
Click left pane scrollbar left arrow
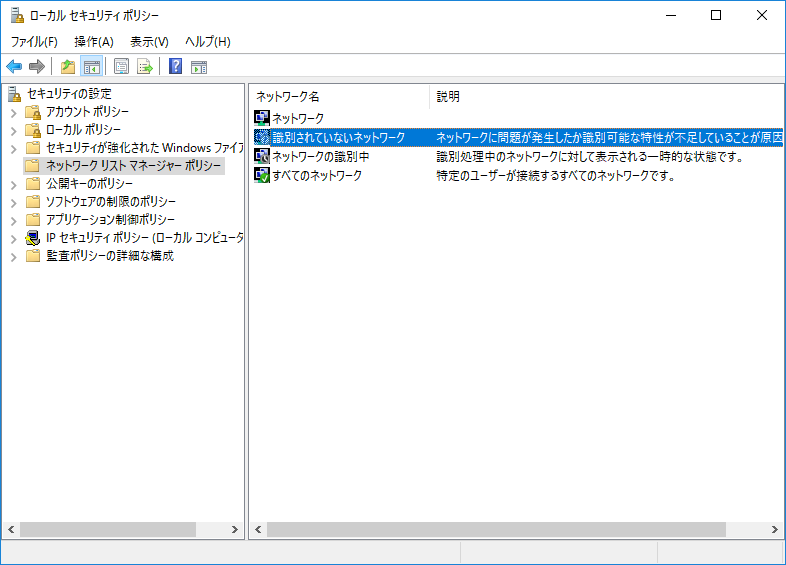pos(11,529)
